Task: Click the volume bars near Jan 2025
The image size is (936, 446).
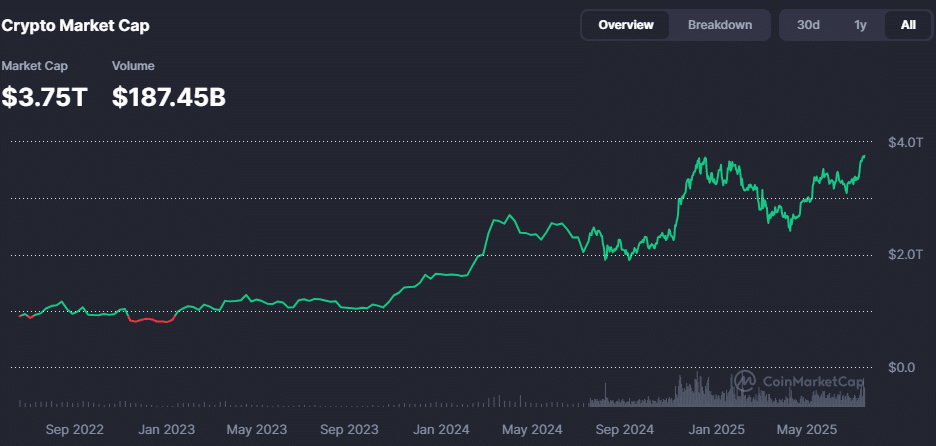Action: 714,394
